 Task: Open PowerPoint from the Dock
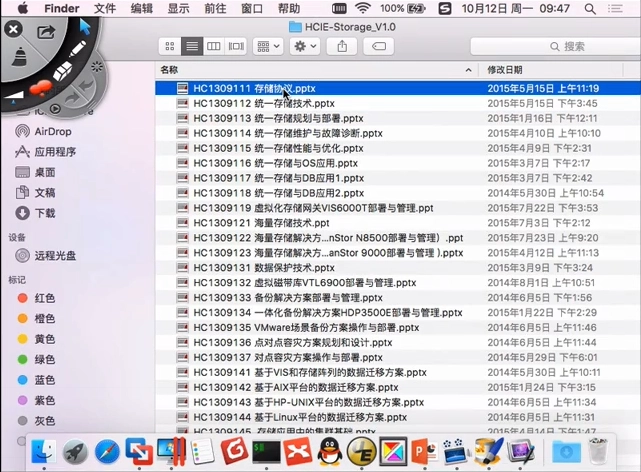click(424, 451)
